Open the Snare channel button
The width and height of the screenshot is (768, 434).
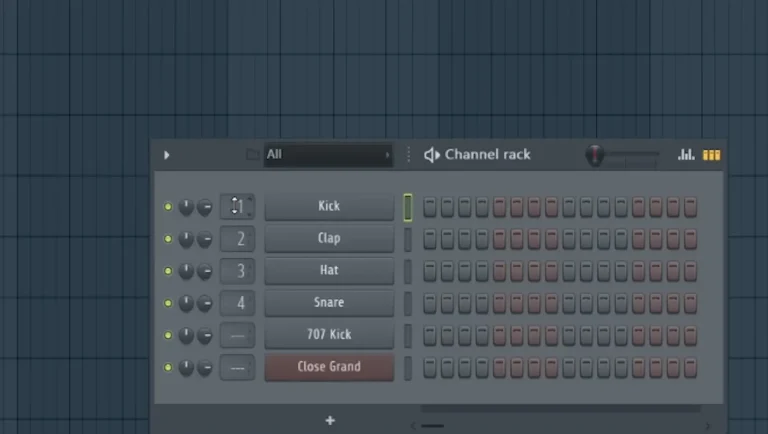click(x=329, y=303)
